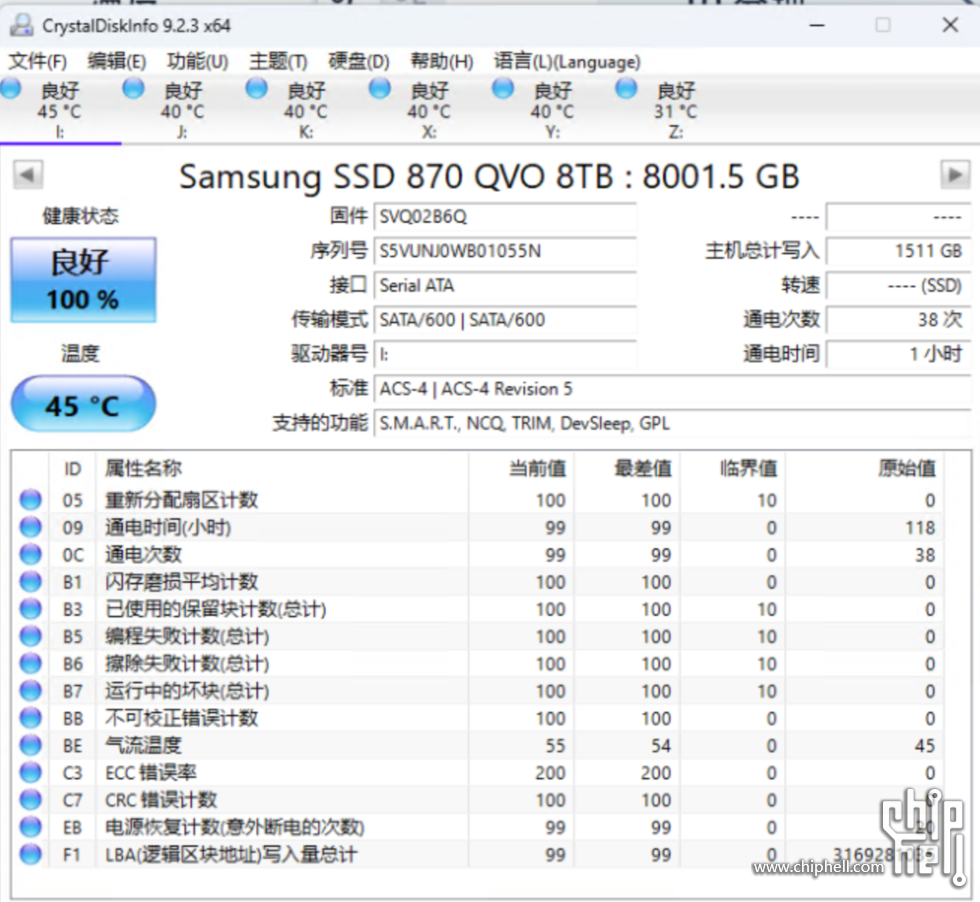
Task: Select the CRC 错误计数 attribute row
Action: coord(478,800)
